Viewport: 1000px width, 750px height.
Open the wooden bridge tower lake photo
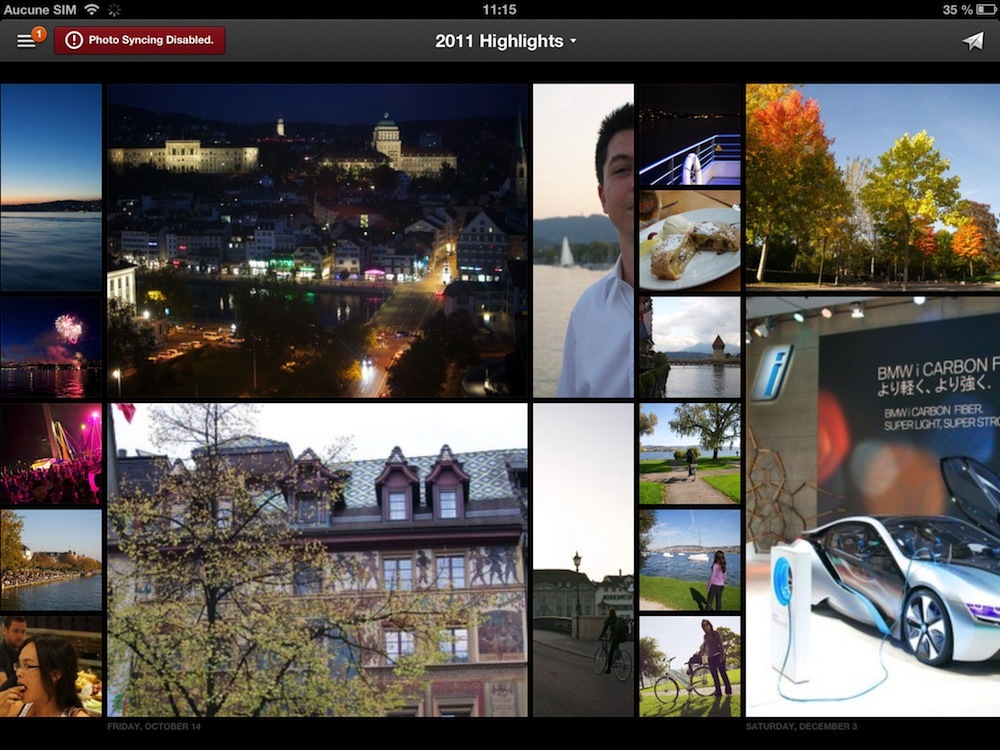(x=690, y=347)
